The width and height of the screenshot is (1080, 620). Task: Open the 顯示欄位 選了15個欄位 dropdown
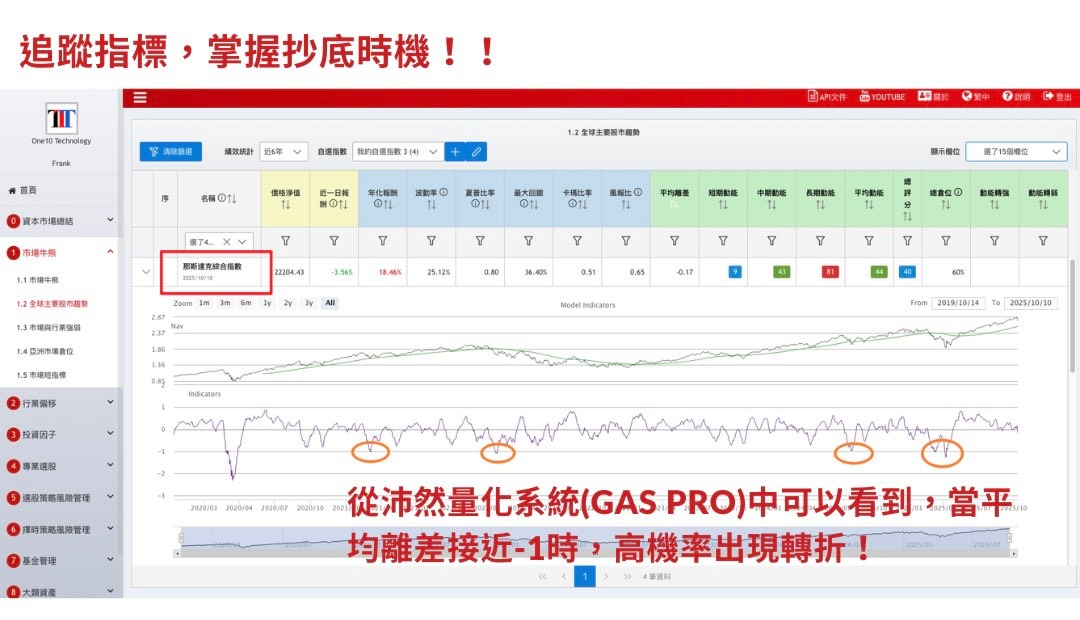(x=1017, y=152)
